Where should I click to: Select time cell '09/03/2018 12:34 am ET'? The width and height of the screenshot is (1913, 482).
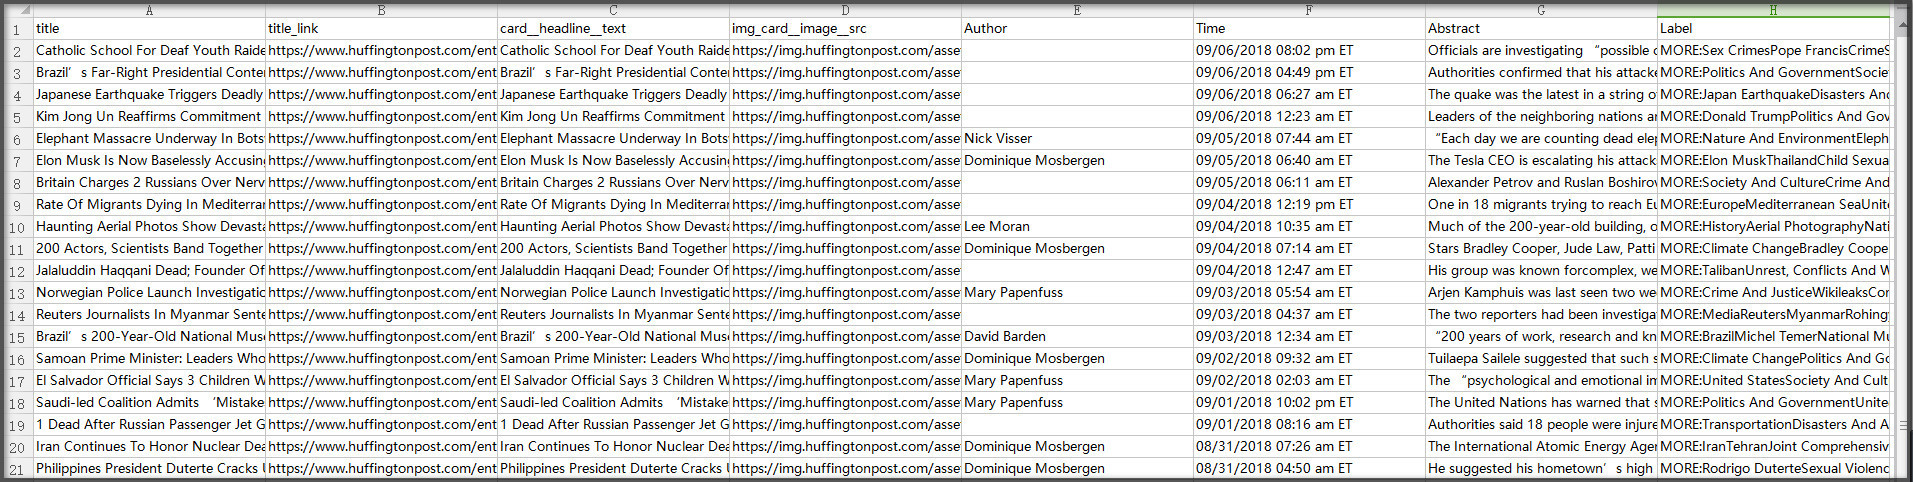1309,336
